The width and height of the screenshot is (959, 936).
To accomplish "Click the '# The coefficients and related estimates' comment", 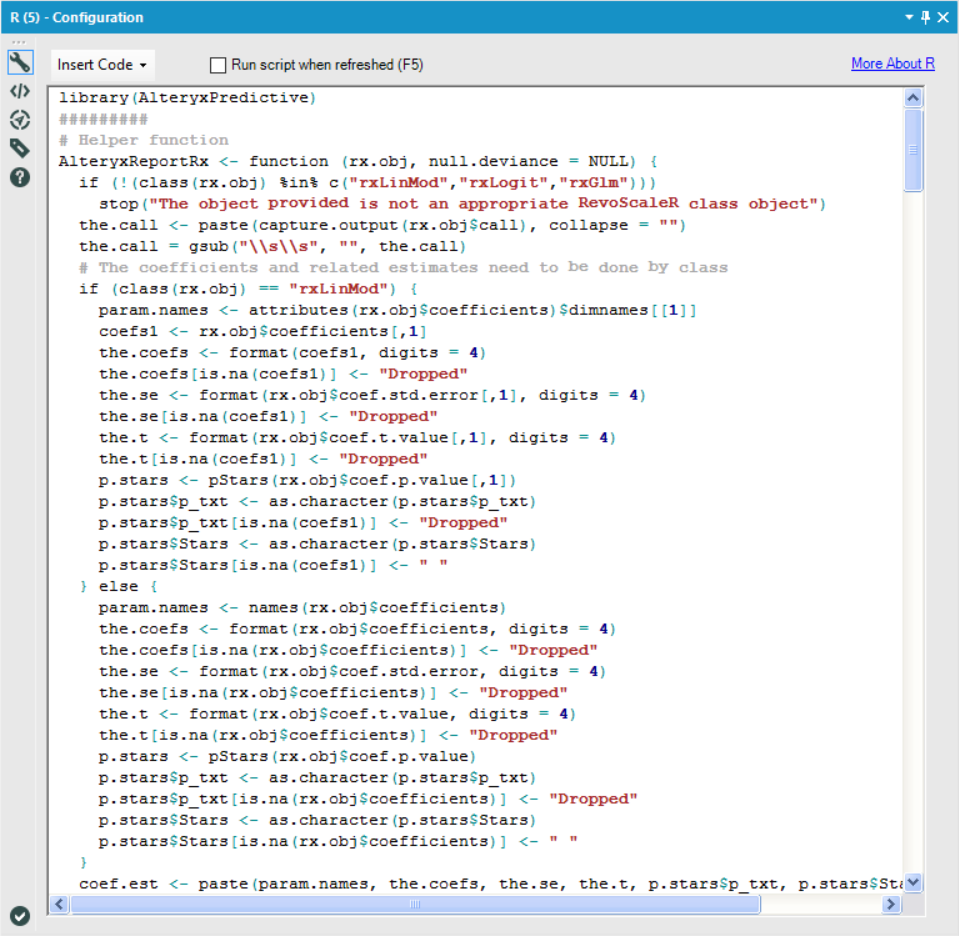I will (404, 267).
